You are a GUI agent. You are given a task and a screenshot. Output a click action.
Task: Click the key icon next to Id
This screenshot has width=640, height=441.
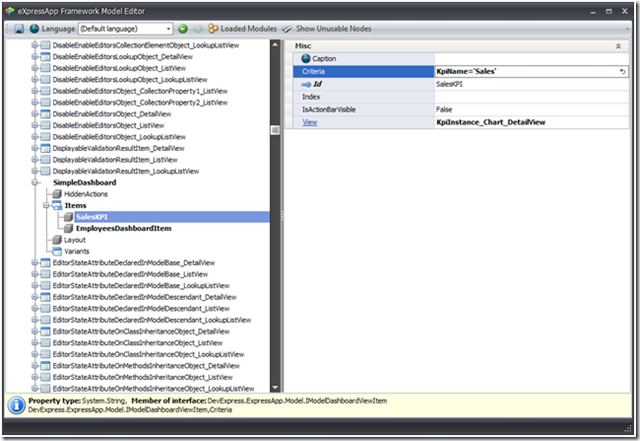point(306,85)
